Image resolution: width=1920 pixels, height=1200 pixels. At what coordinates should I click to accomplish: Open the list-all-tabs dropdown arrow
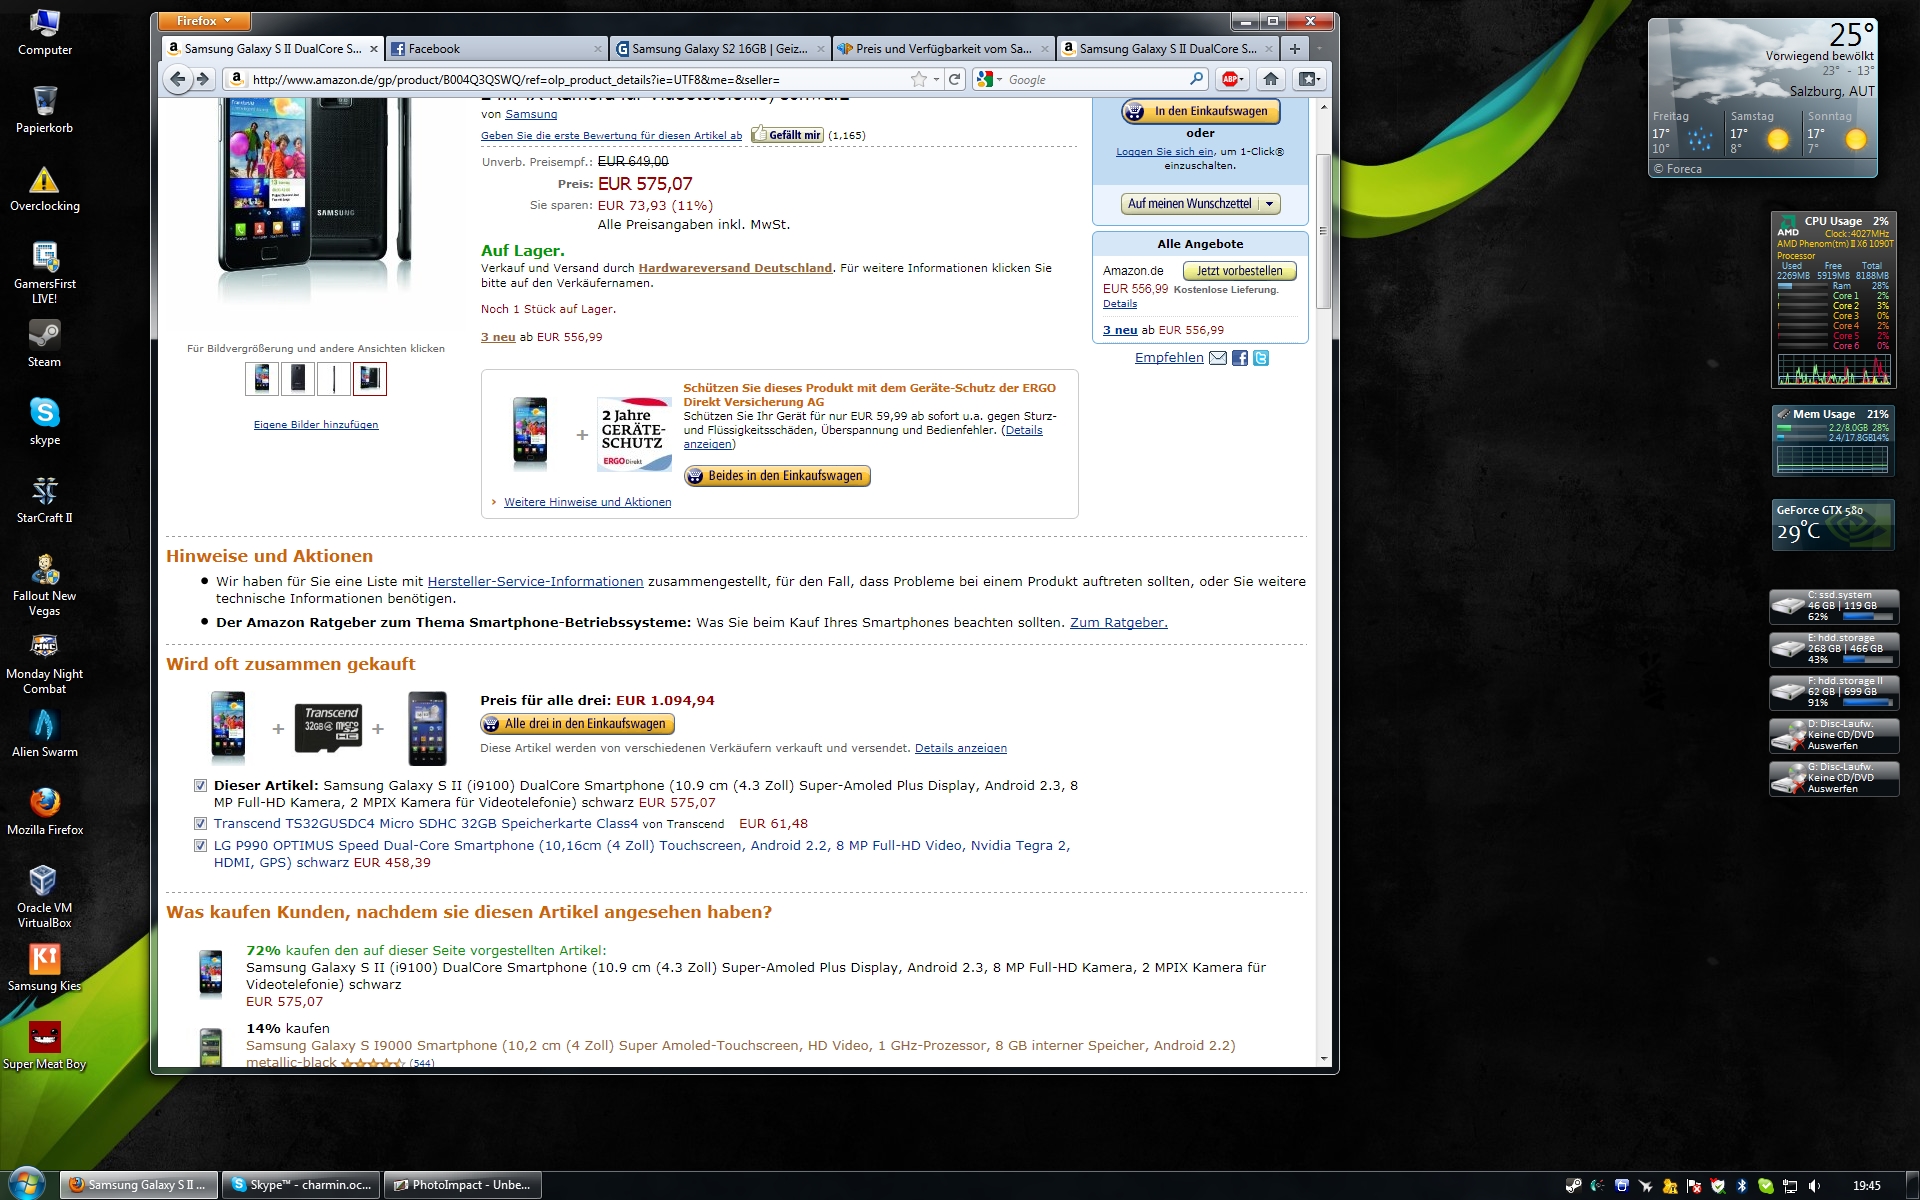[1320, 48]
